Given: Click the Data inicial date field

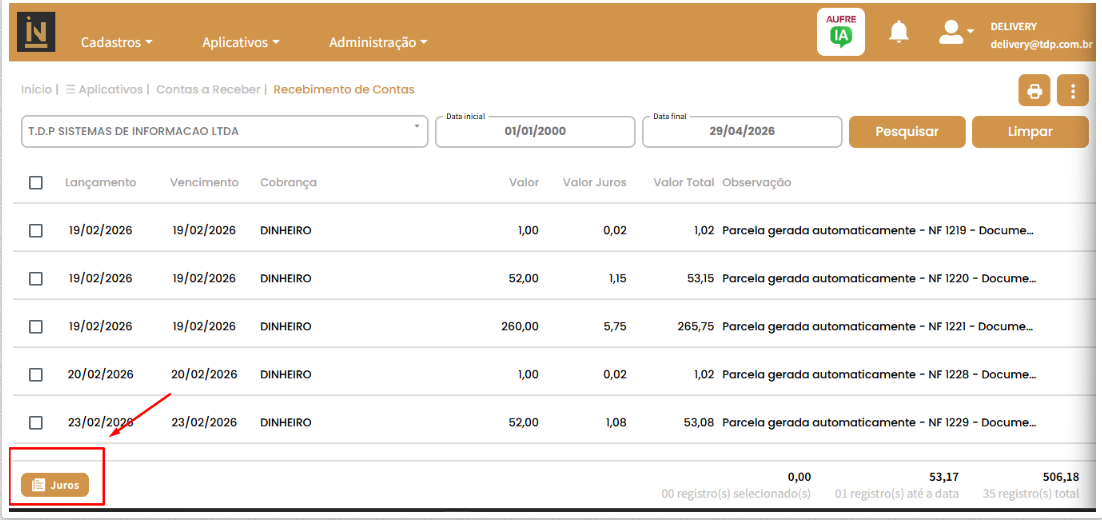Looking at the screenshot, I should pyautogui.click(x=536, y=131).
